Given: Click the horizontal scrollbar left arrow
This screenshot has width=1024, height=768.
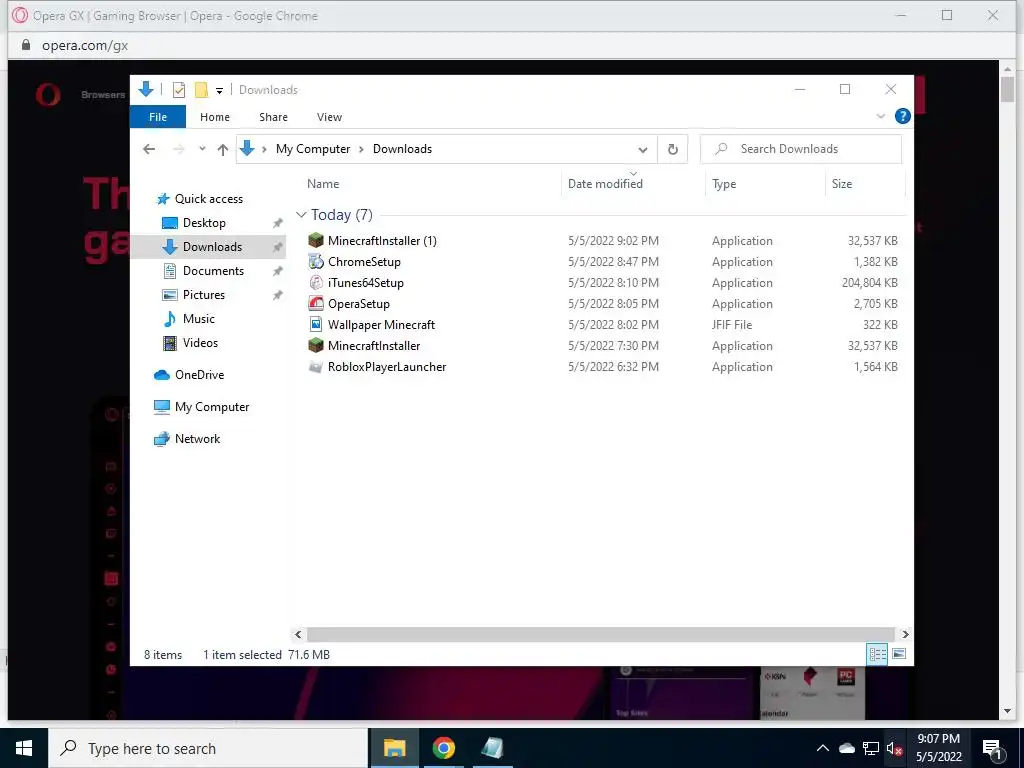Looking at the screenshot, I should (x=298, y=634).
